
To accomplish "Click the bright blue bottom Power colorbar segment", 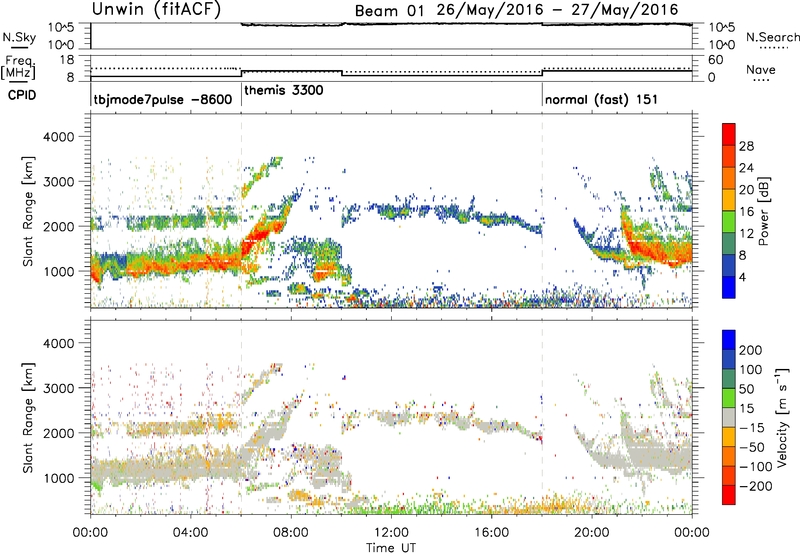I will pyautogui.click(x=729, y=288).
